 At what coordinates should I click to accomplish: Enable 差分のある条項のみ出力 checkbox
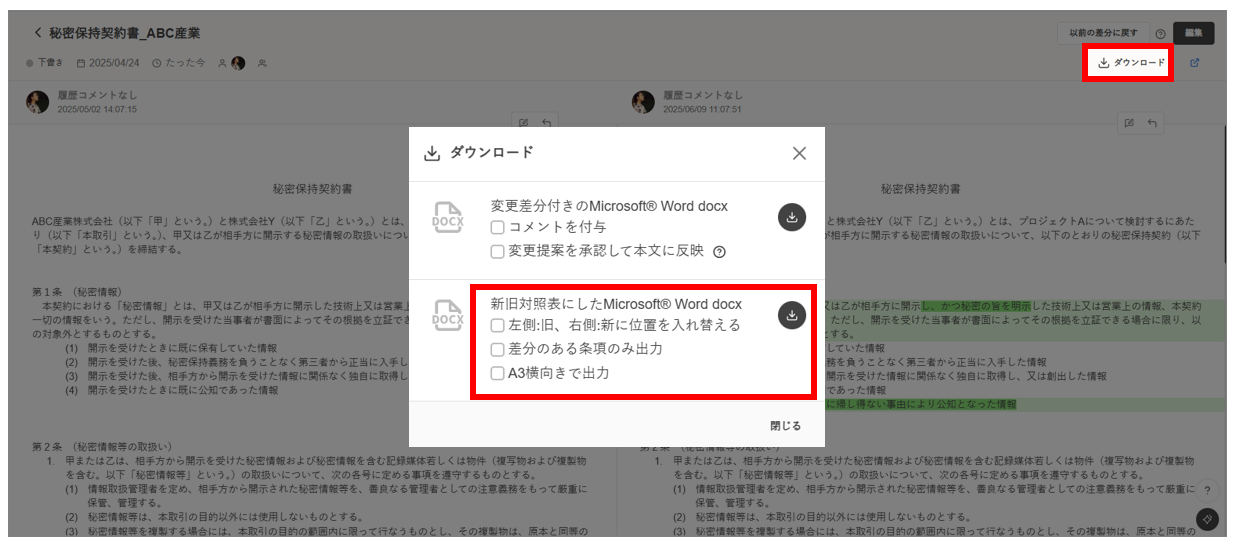pyautogui.click(x=497, y=349)
